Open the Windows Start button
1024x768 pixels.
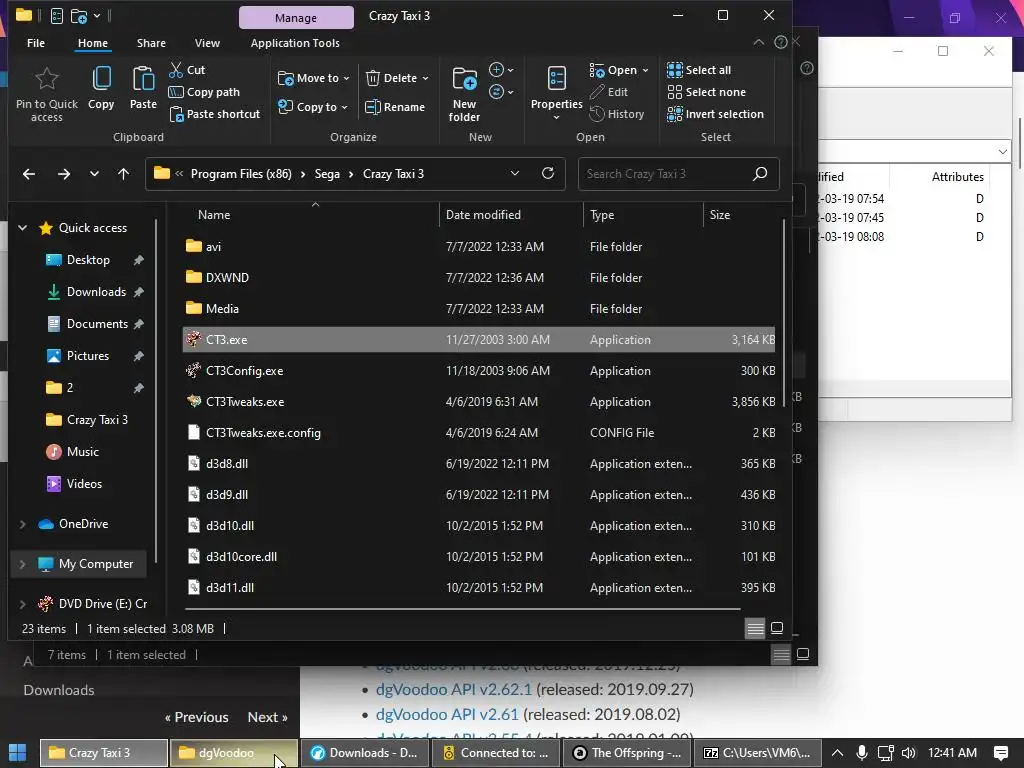pos(18,753)
